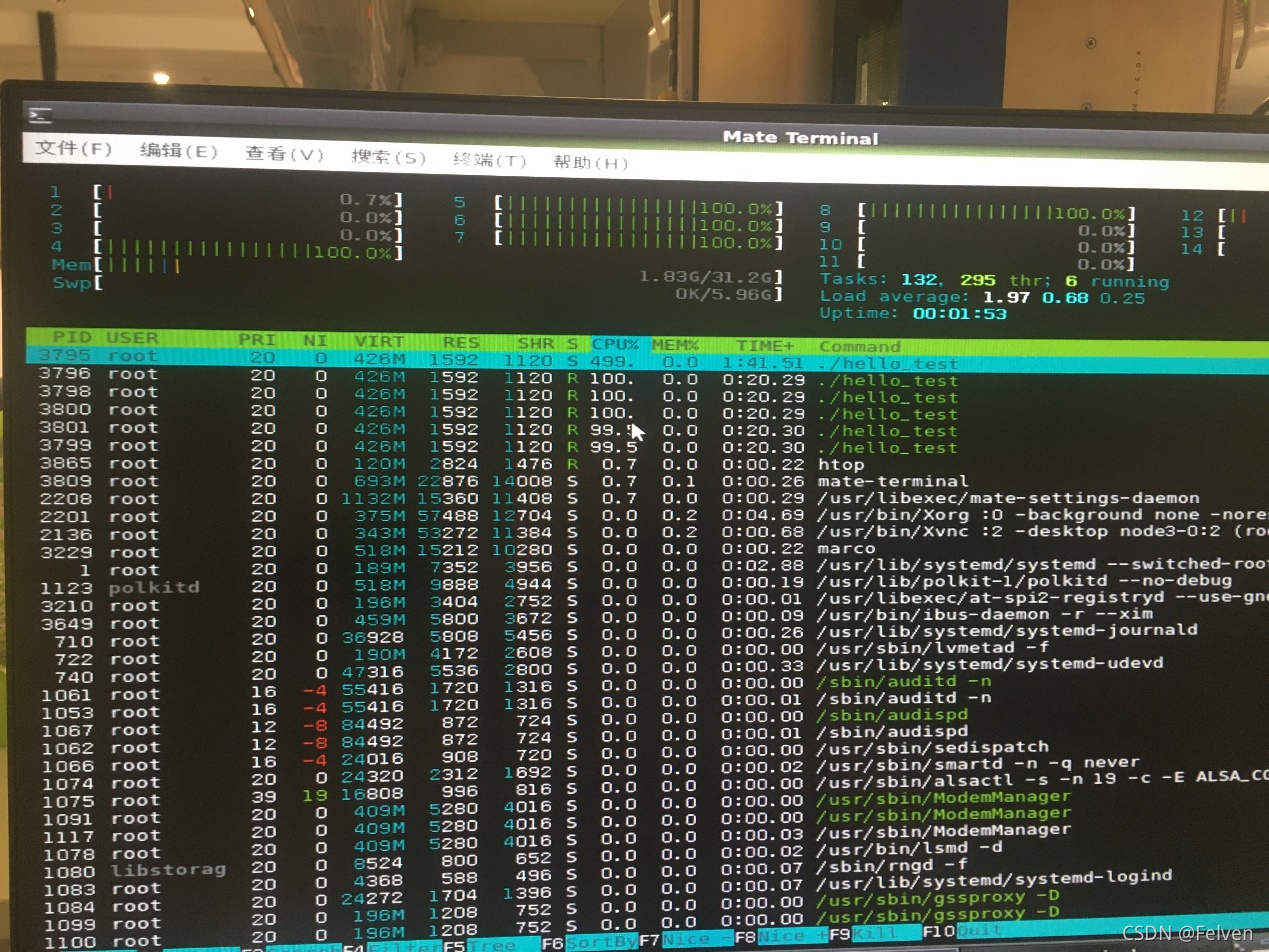Sort by the NI column header
The image size is (1269, 952).
point(315,341)
